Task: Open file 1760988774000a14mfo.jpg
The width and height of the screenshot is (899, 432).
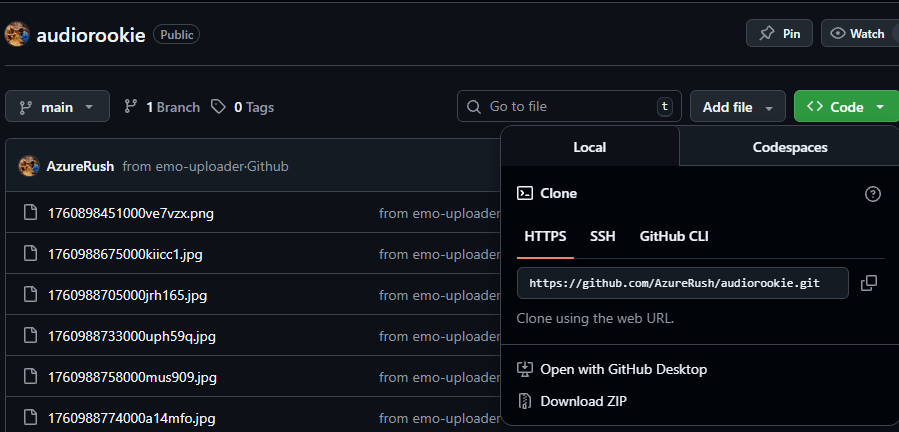Action: (131, 418)
